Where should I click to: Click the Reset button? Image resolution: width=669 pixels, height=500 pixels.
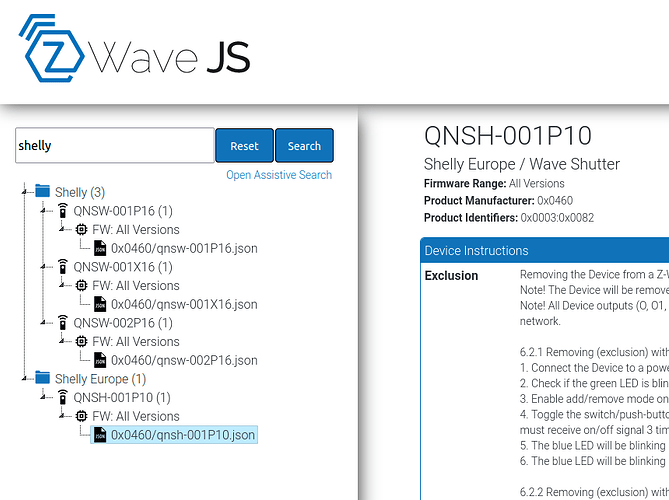pyautogui.click(x=244, y=145)
